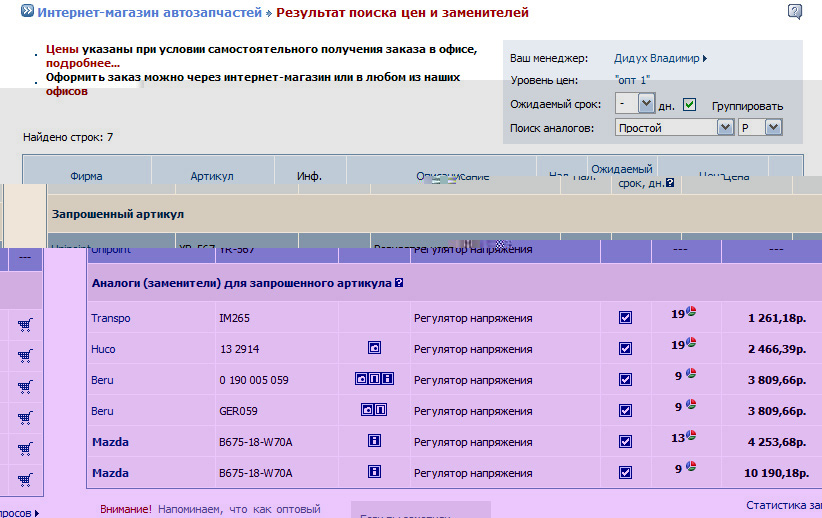This screenshot has width=822, height=518.
Task: Click the help icon in top-right corner
Action: pos(795,12)
